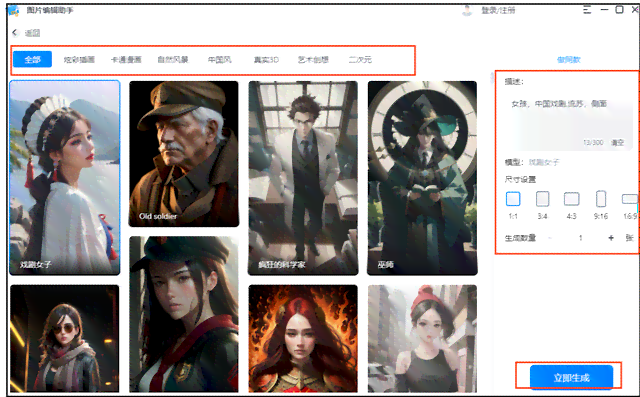Screen dimensions: 640x397
Task: Select the girl with red beanie thumbnail
Action: (x=422, y=339)
